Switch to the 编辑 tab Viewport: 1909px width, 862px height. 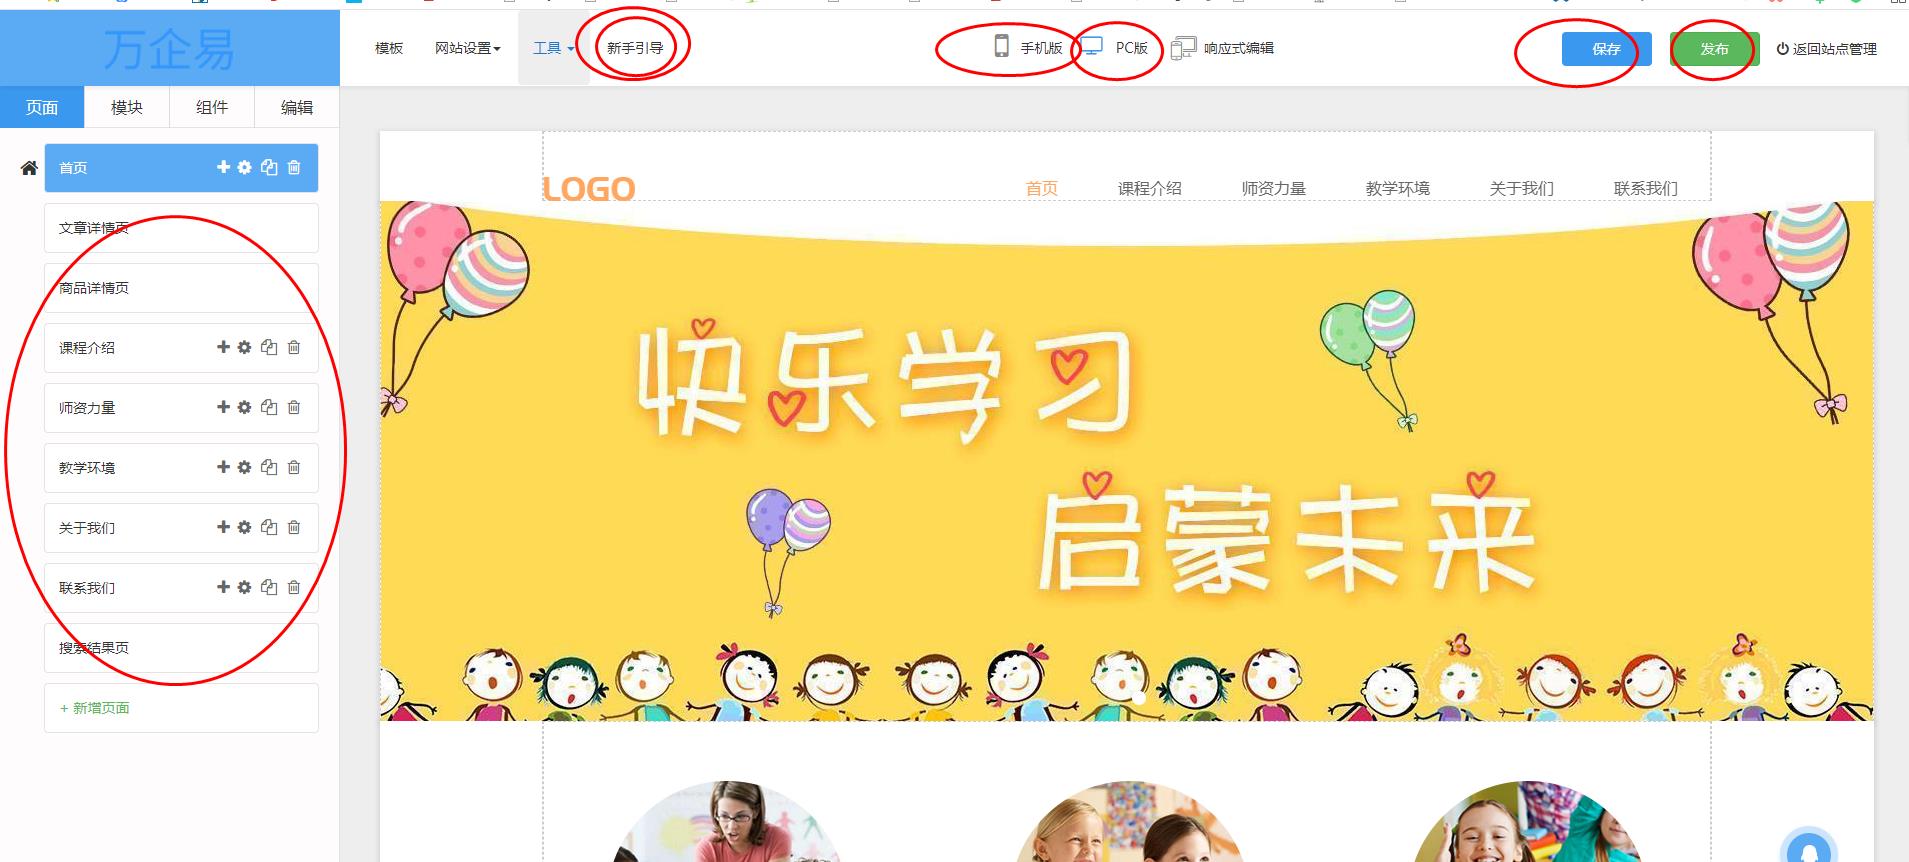click(x=297, y=107)
